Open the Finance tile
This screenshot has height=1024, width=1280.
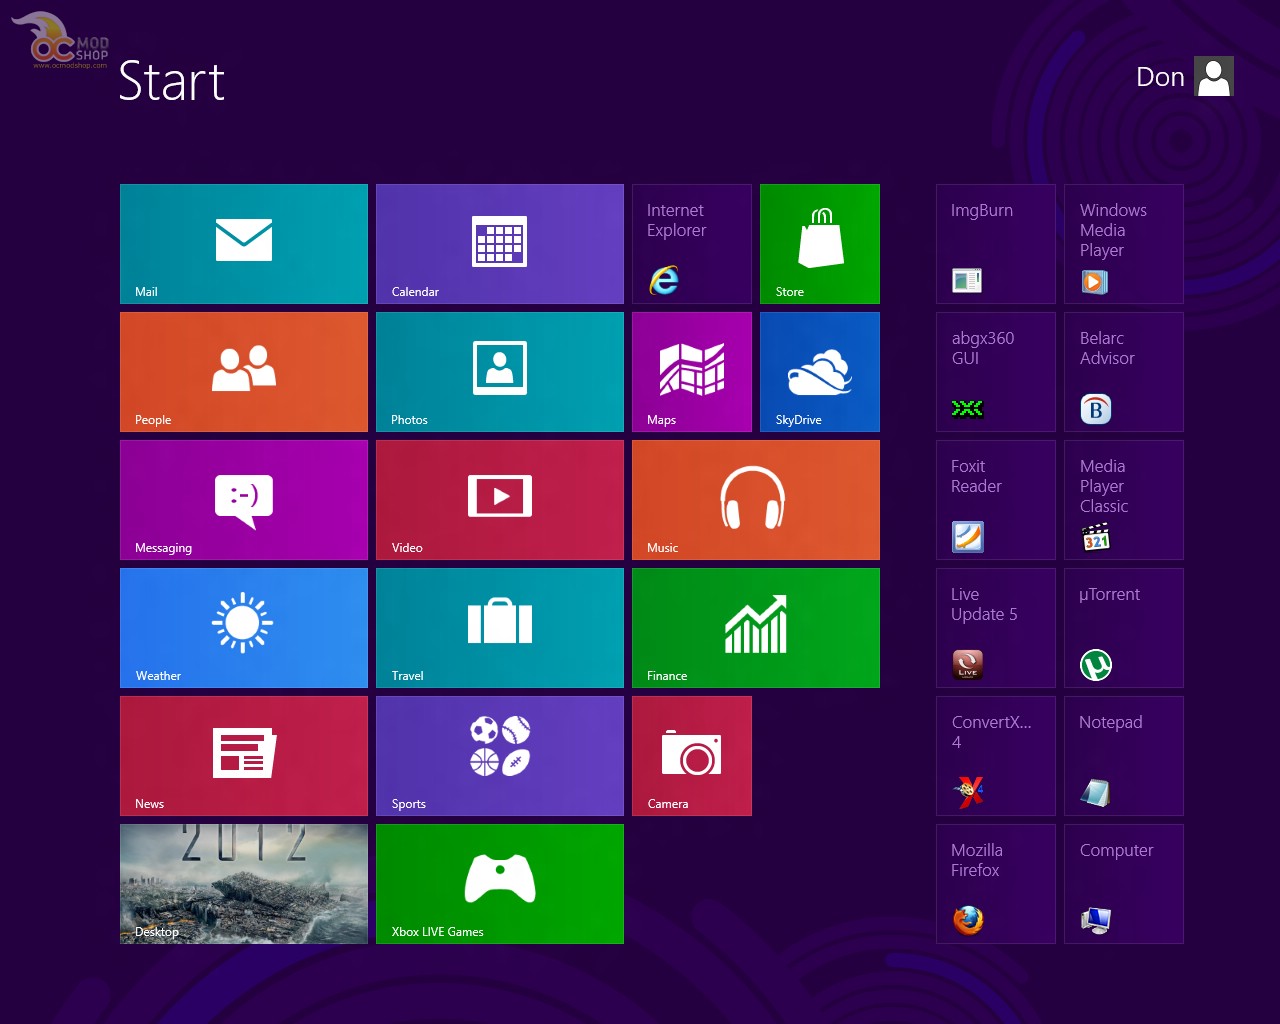[x=756, y=628]
